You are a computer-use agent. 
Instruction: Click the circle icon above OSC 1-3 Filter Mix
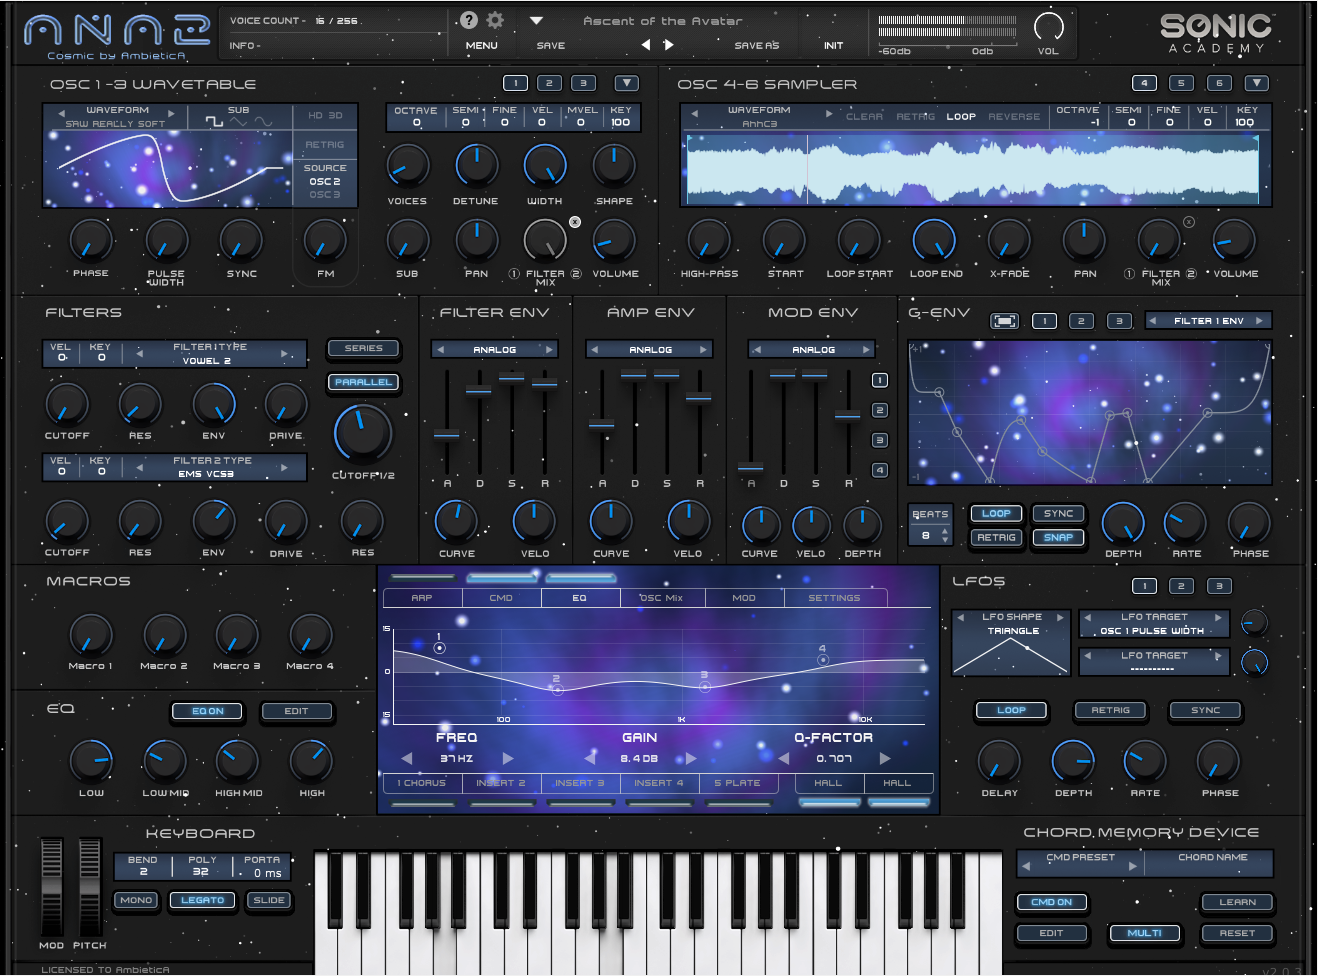575,222
